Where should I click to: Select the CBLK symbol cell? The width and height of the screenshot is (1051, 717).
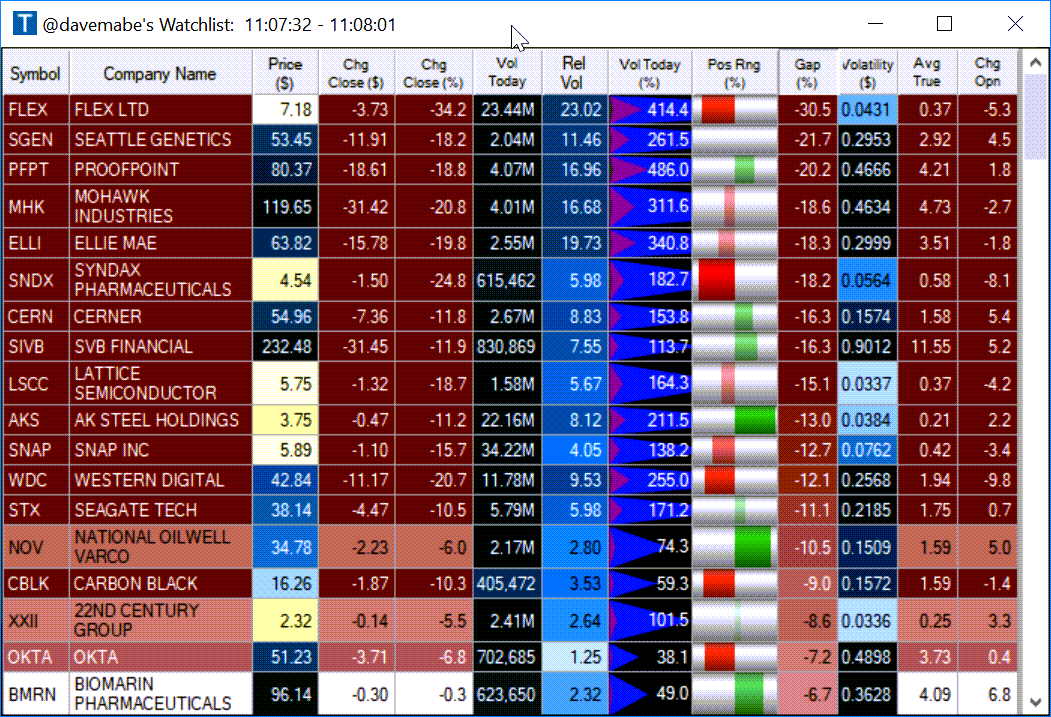[36, 584]
